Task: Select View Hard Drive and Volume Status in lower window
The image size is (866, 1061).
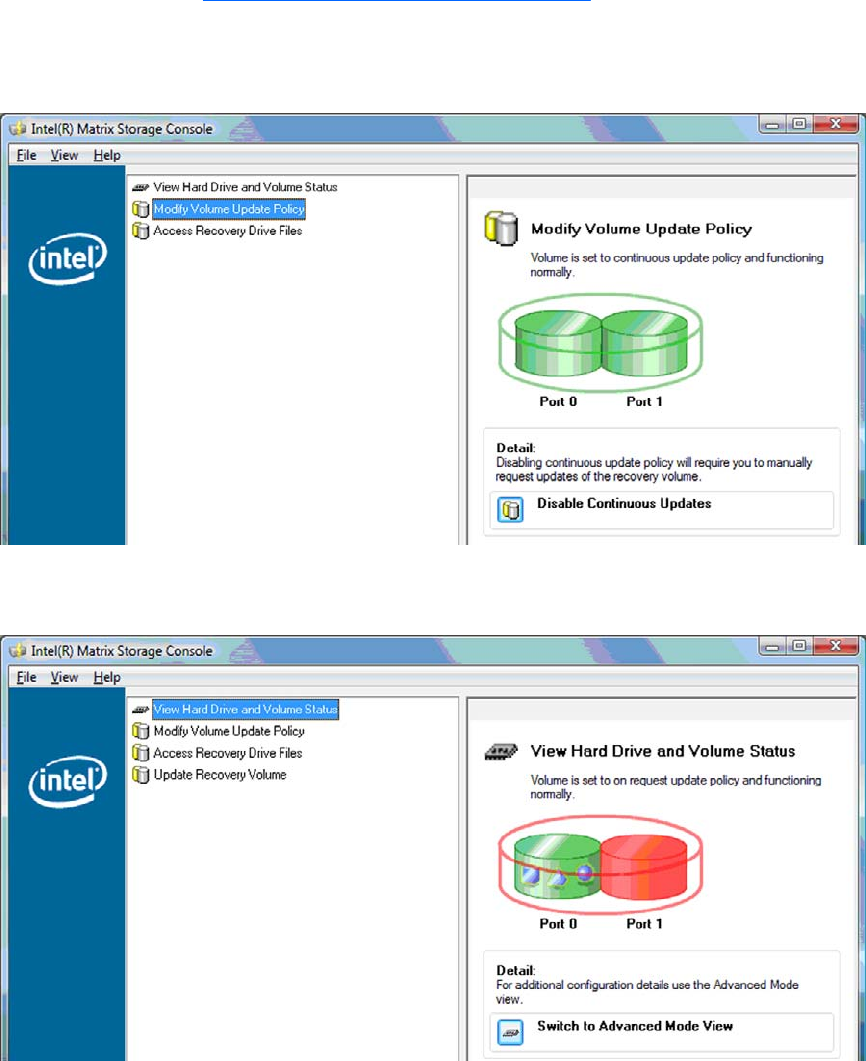Action: click(x=245, y=709)
